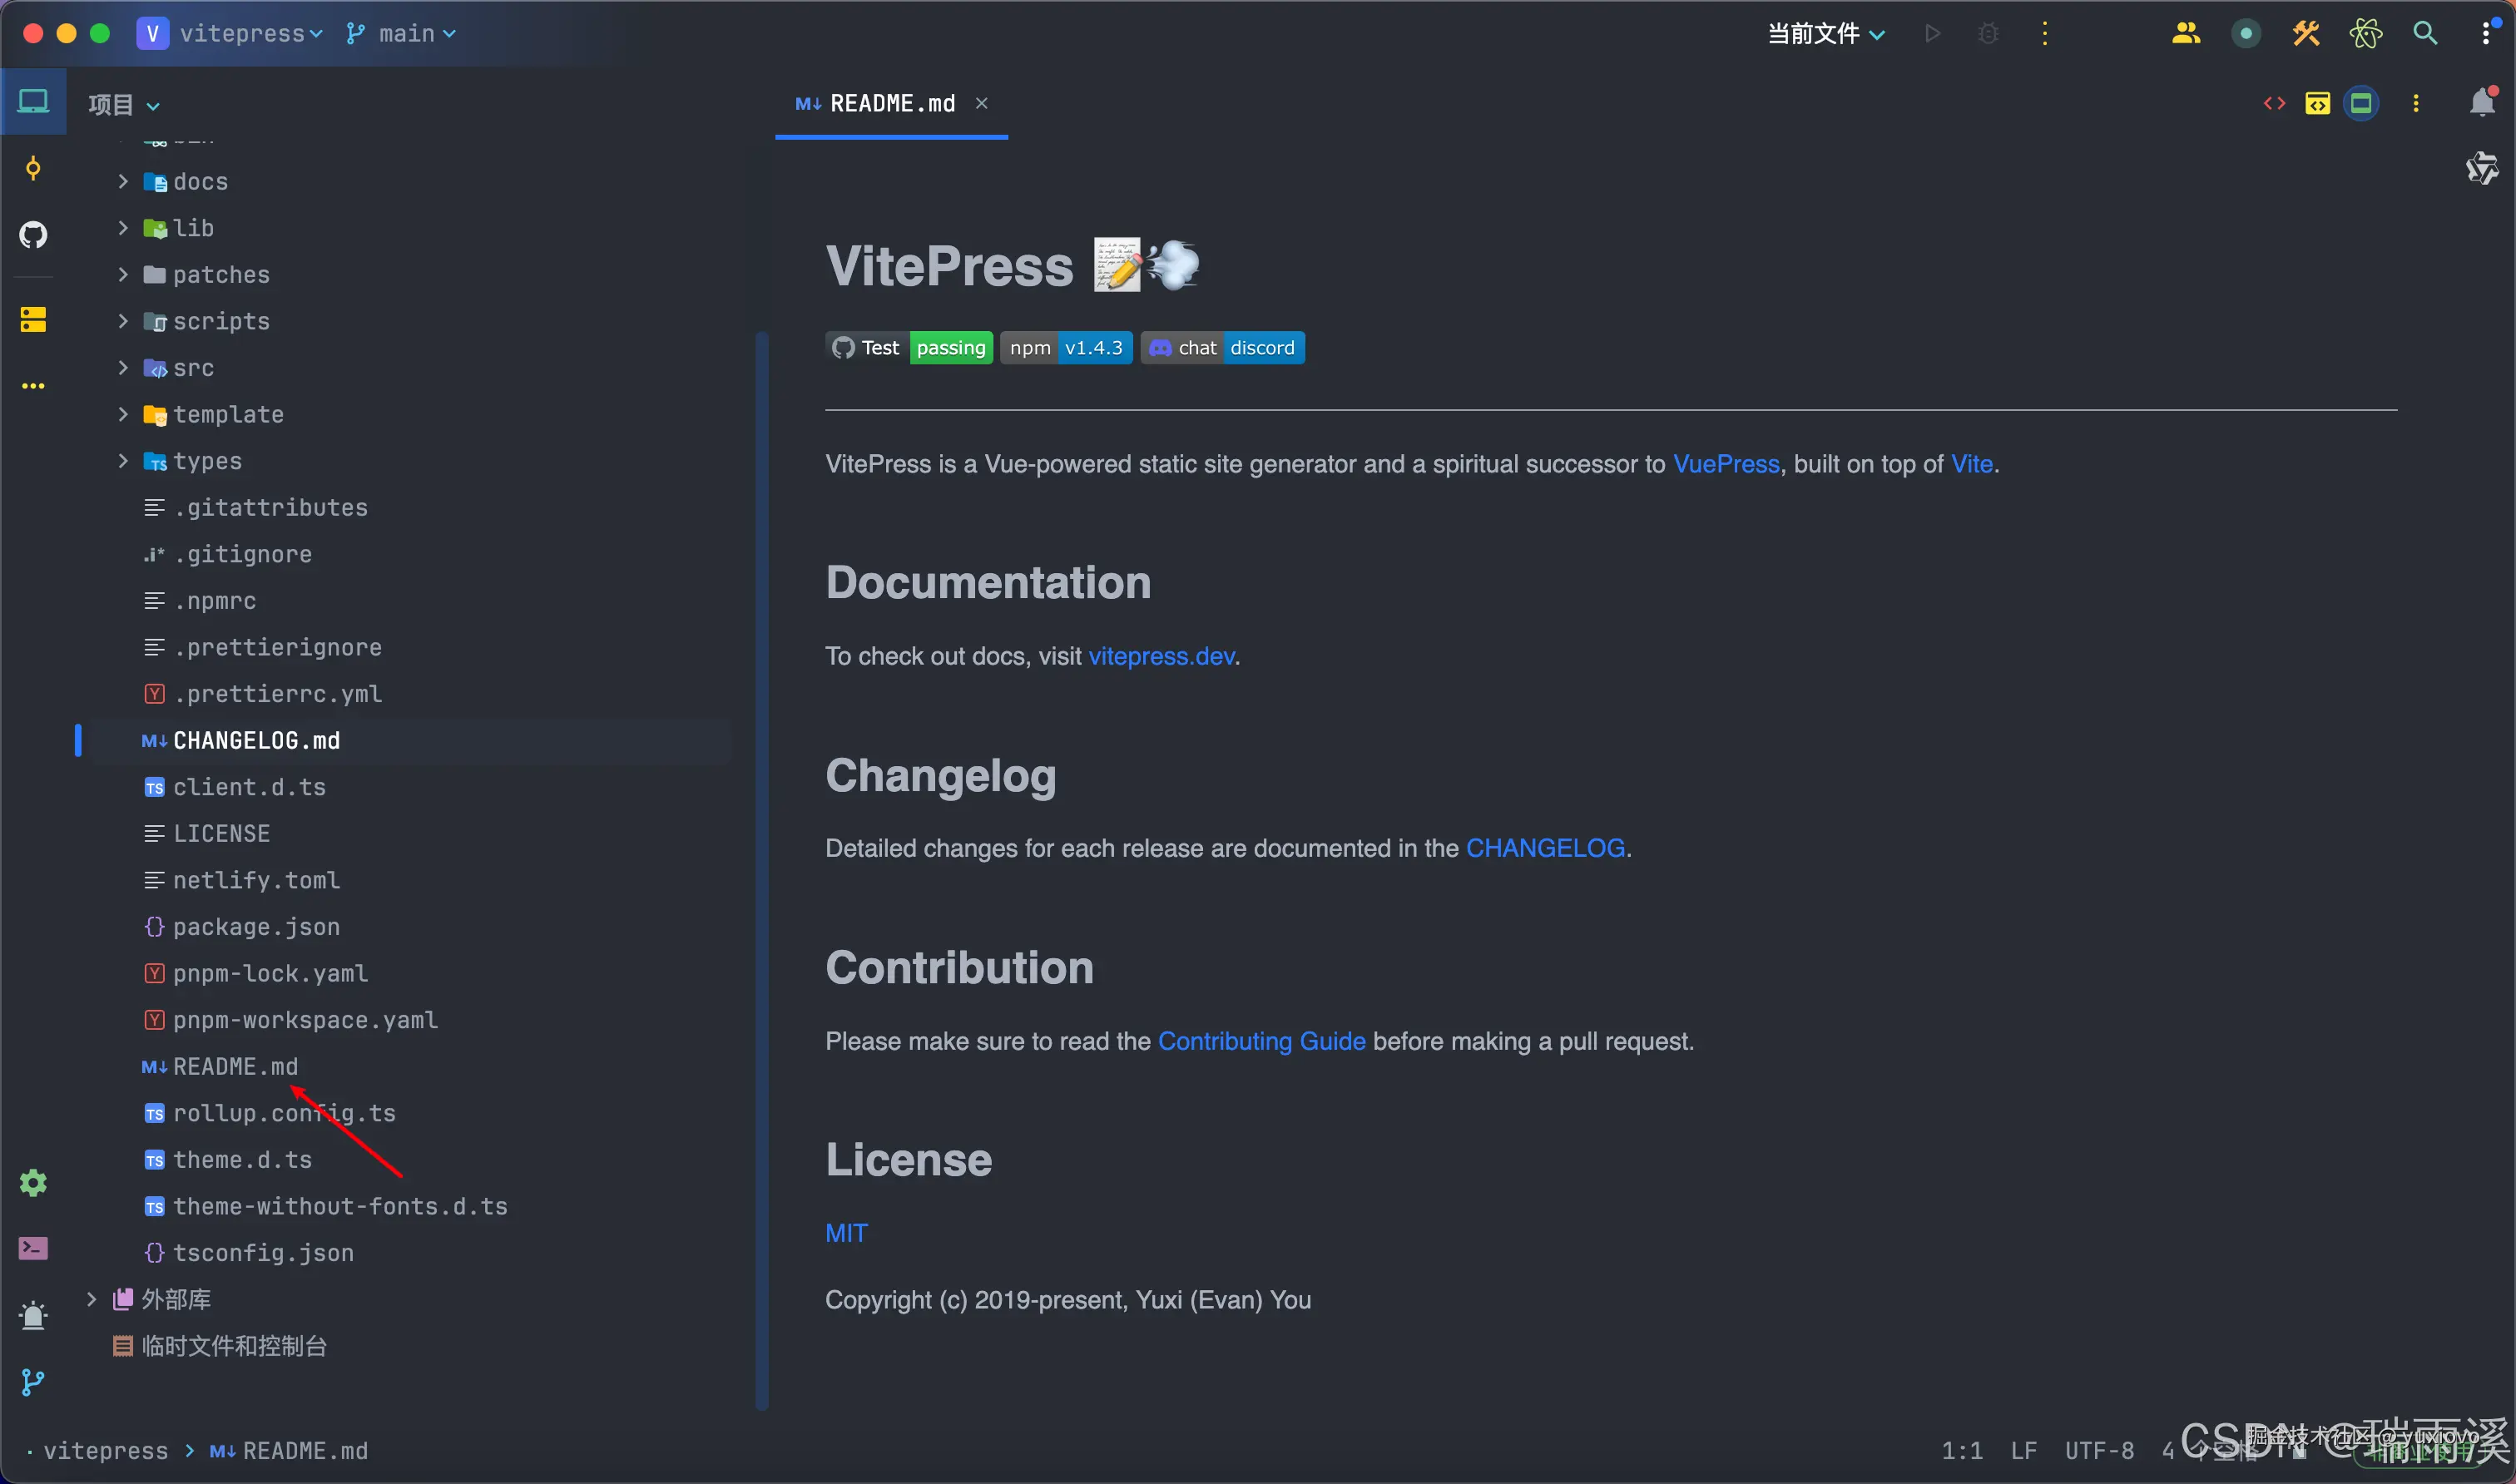Open the Commit tool window icon
Screen dimensions: 2516x1484
[33, 168]
